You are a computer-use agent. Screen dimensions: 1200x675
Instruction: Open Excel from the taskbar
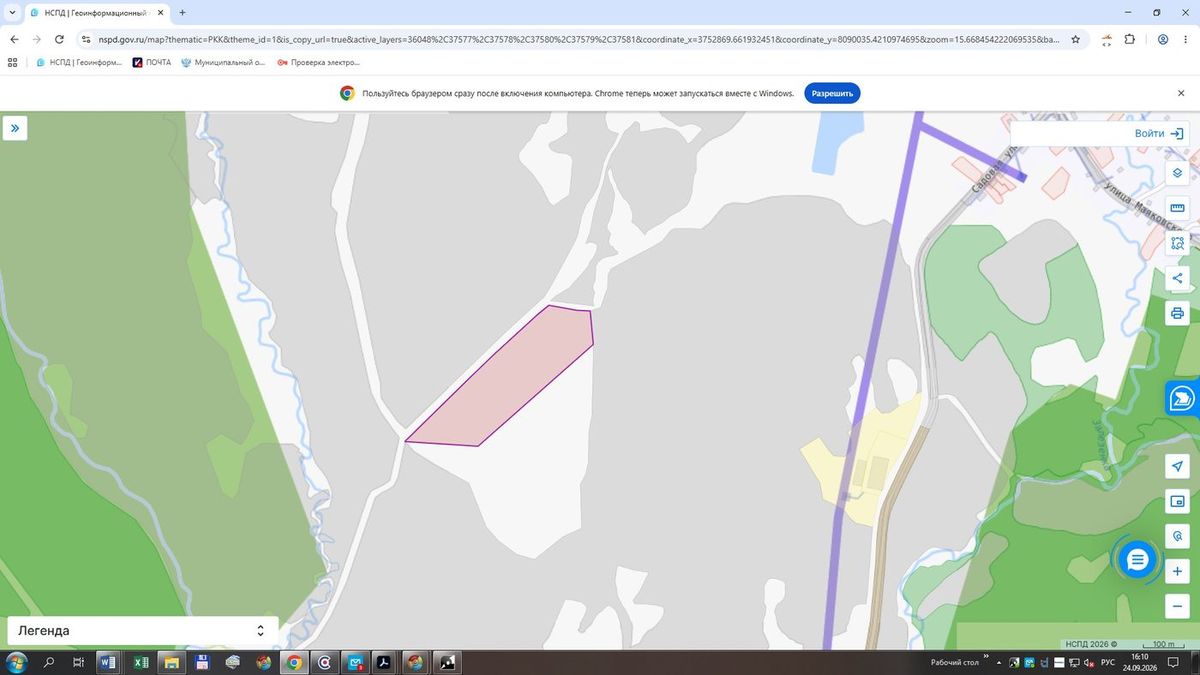141,662
